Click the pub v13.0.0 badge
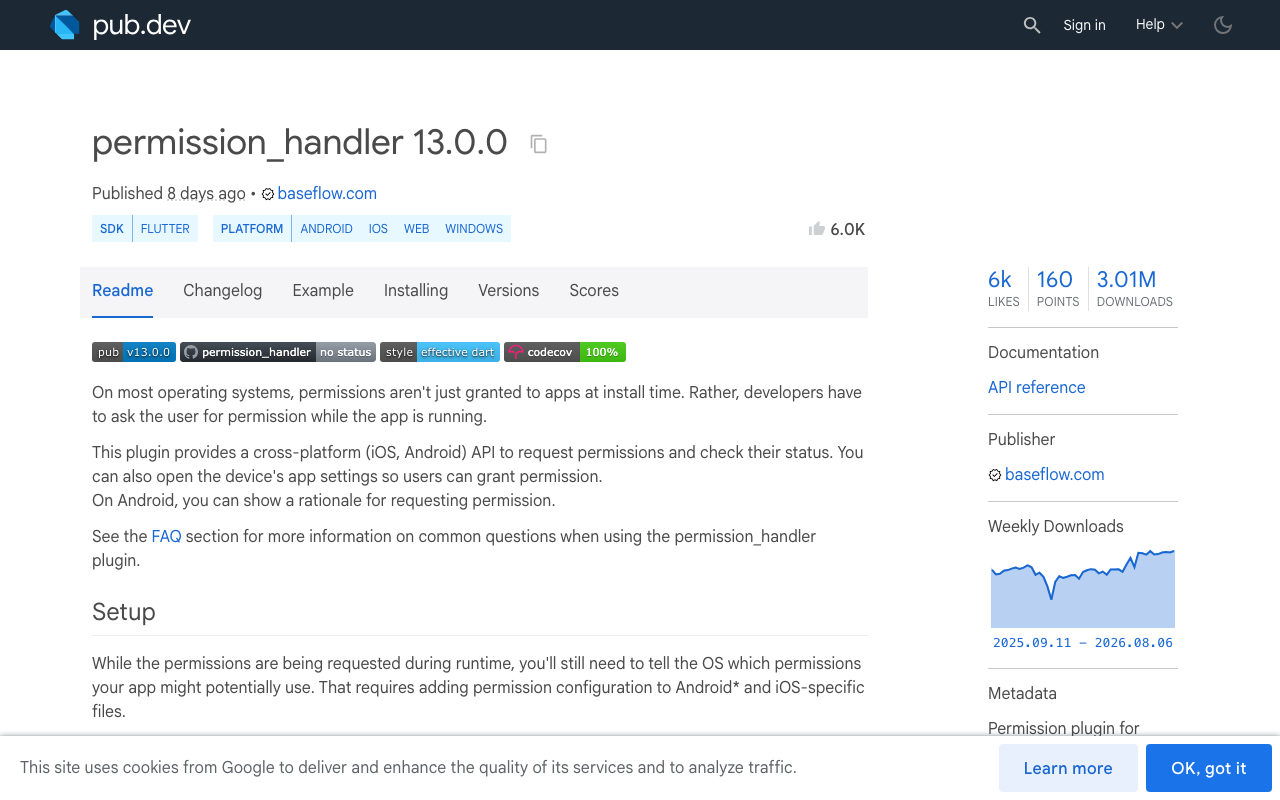The height and width of the screenshot is (800, 1280). click(134, 352)
